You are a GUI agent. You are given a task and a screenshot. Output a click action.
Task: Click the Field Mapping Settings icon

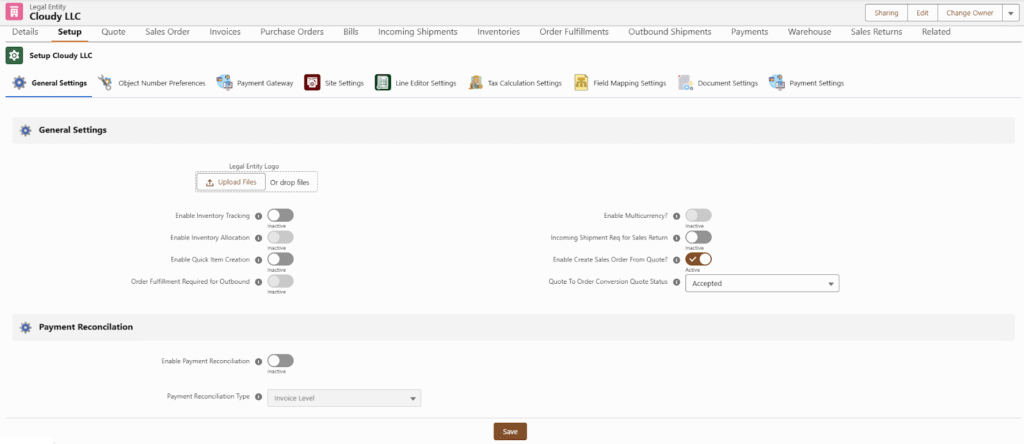(582, 83)
